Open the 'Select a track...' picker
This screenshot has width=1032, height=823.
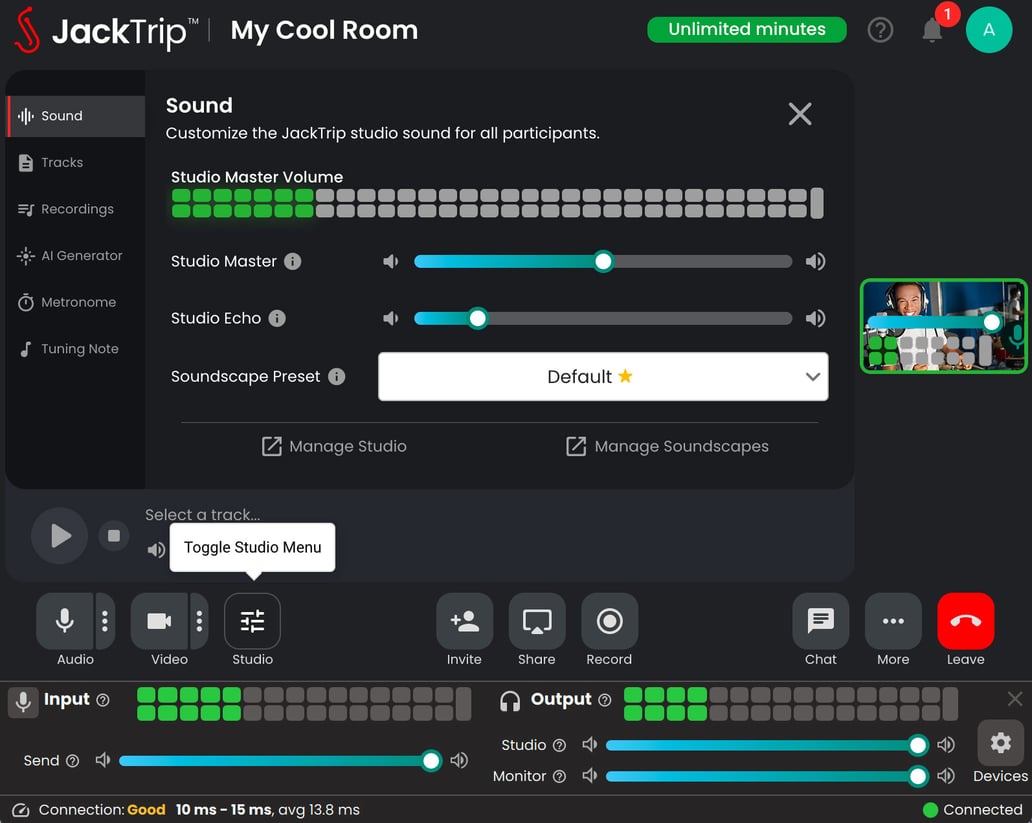pyautogui.click(x=203, y=514)
